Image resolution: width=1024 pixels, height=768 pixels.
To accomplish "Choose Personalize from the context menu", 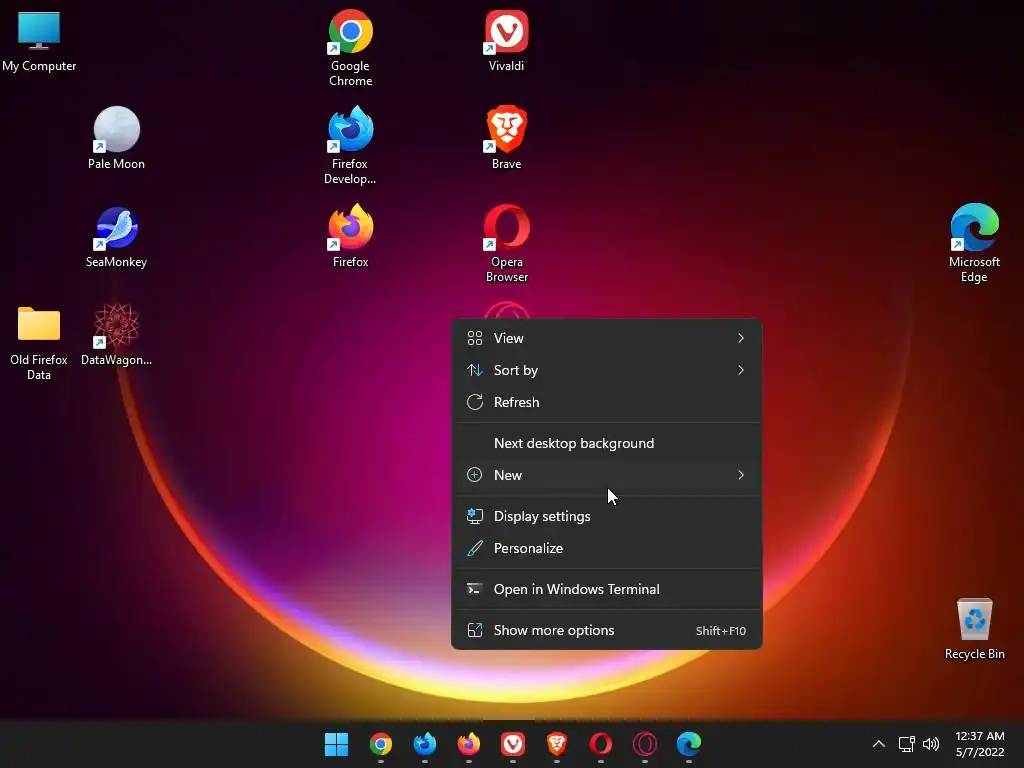I will (607, 549).
